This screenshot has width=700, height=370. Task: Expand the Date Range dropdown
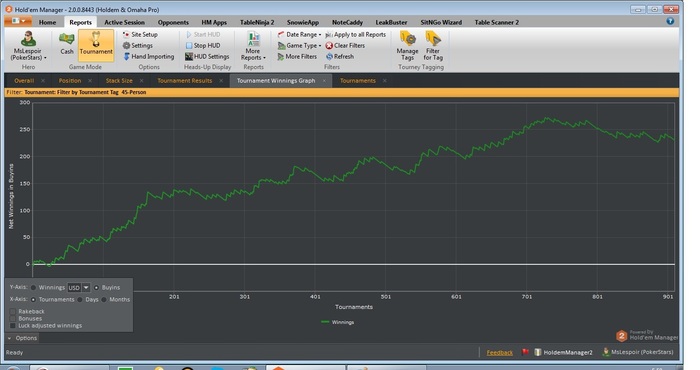pyautogui.click(x=299, y=34)
